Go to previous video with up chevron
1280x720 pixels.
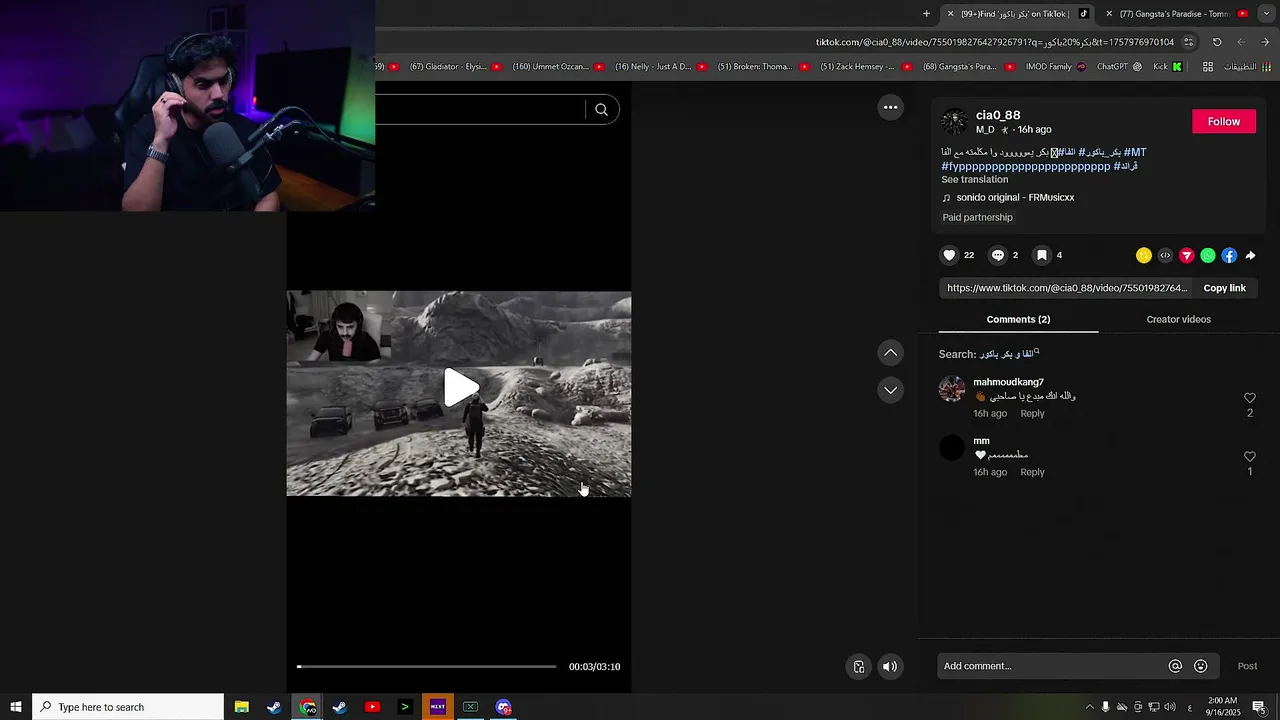[890, 353]
